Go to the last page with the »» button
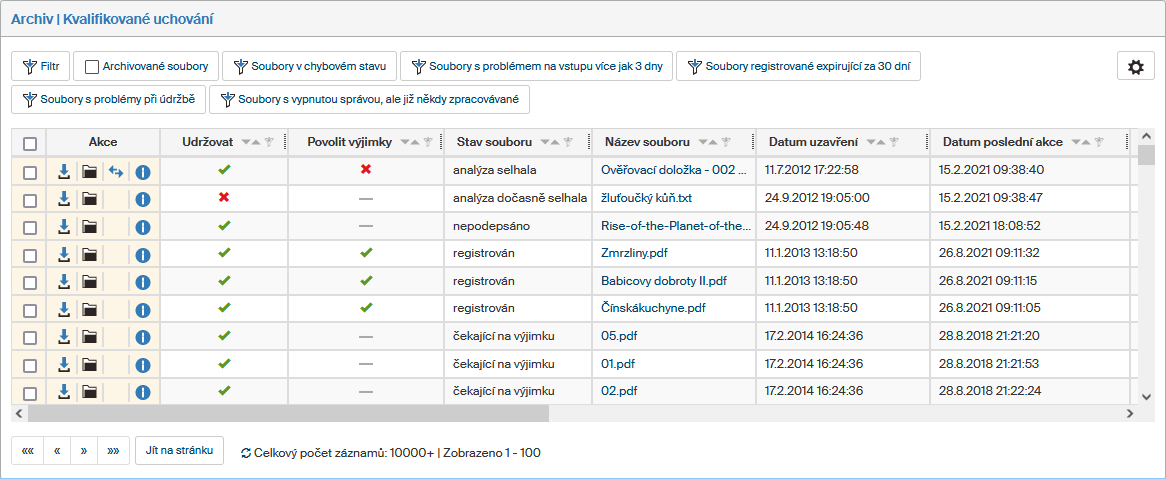 pos(113,451)
